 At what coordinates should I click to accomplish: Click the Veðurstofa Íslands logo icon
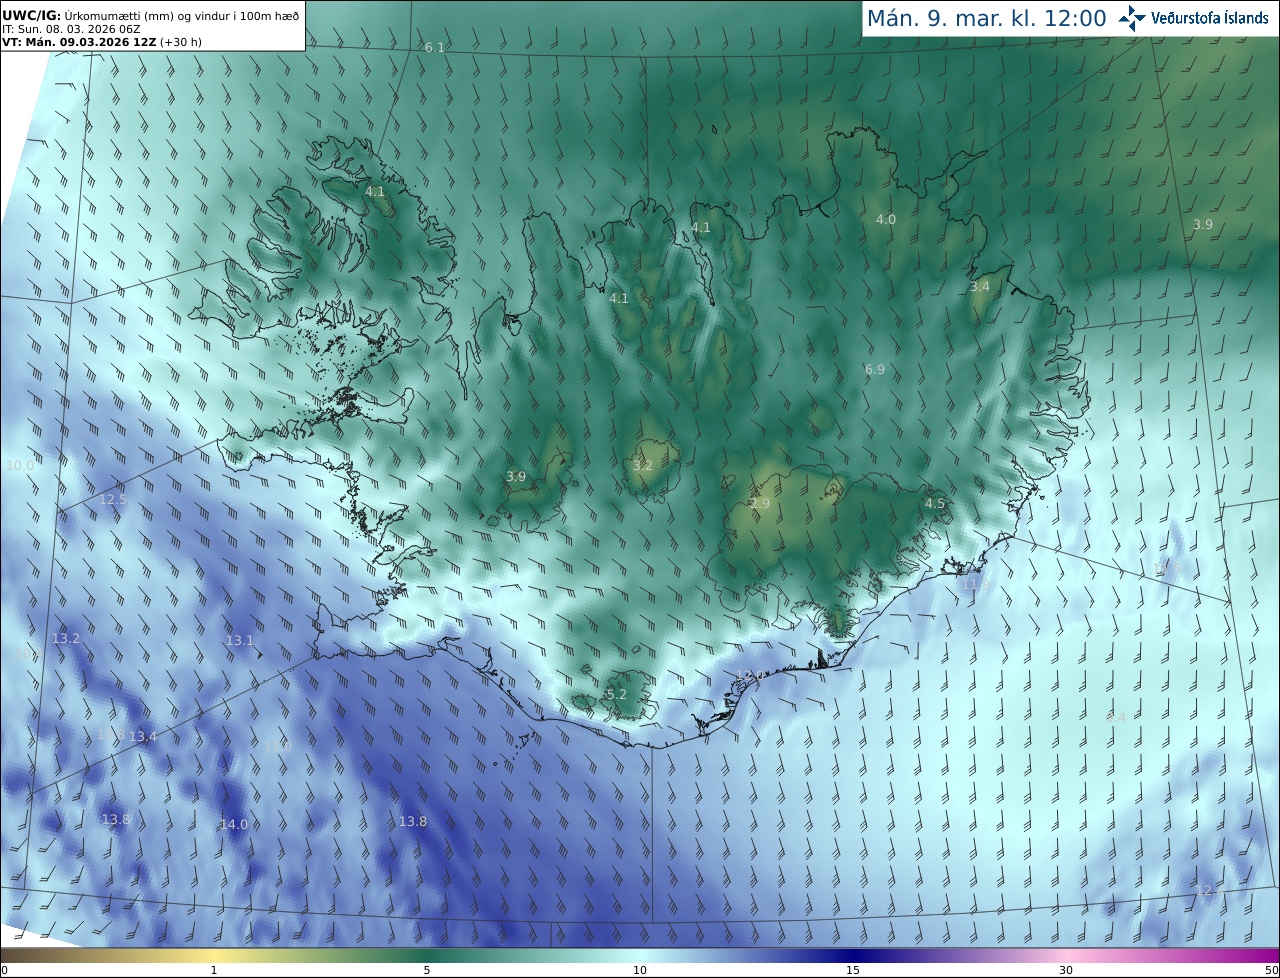pos(1132,18)
